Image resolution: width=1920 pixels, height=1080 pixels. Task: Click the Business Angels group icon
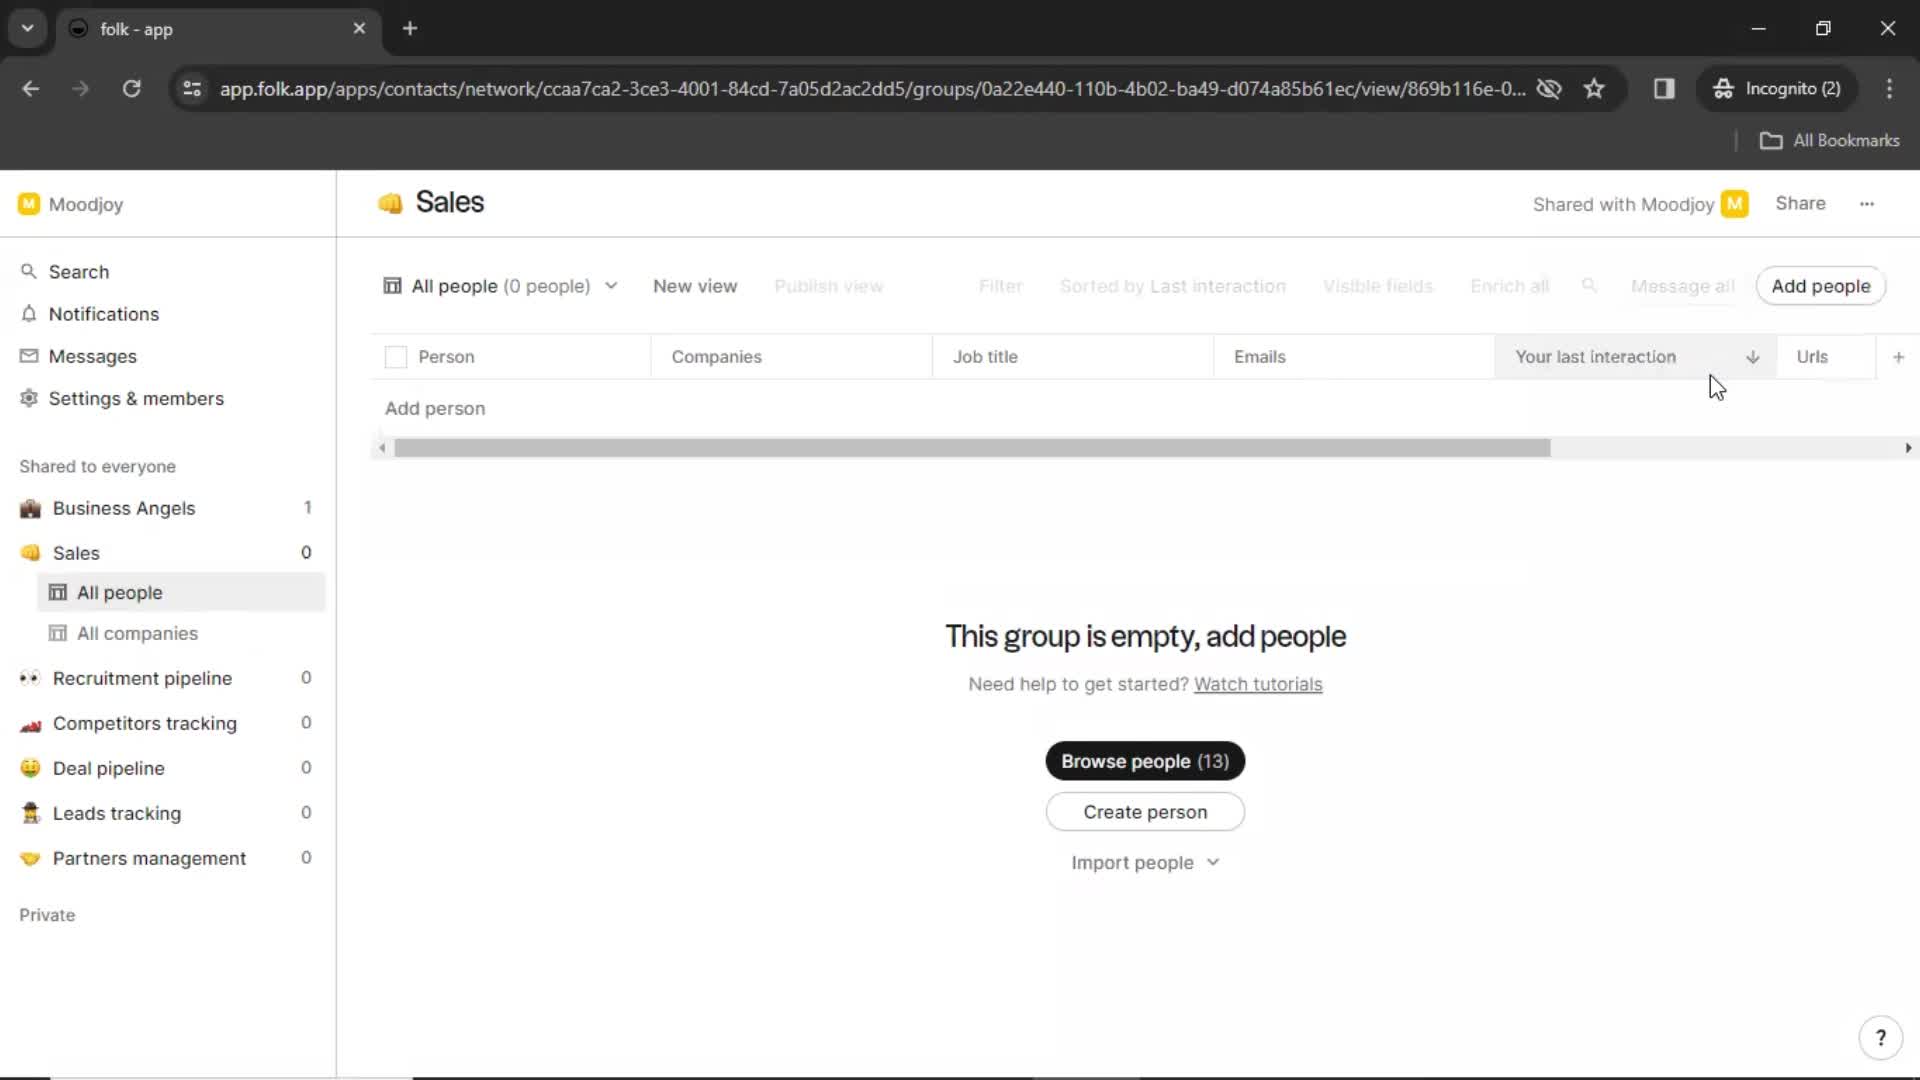[29, 508]
